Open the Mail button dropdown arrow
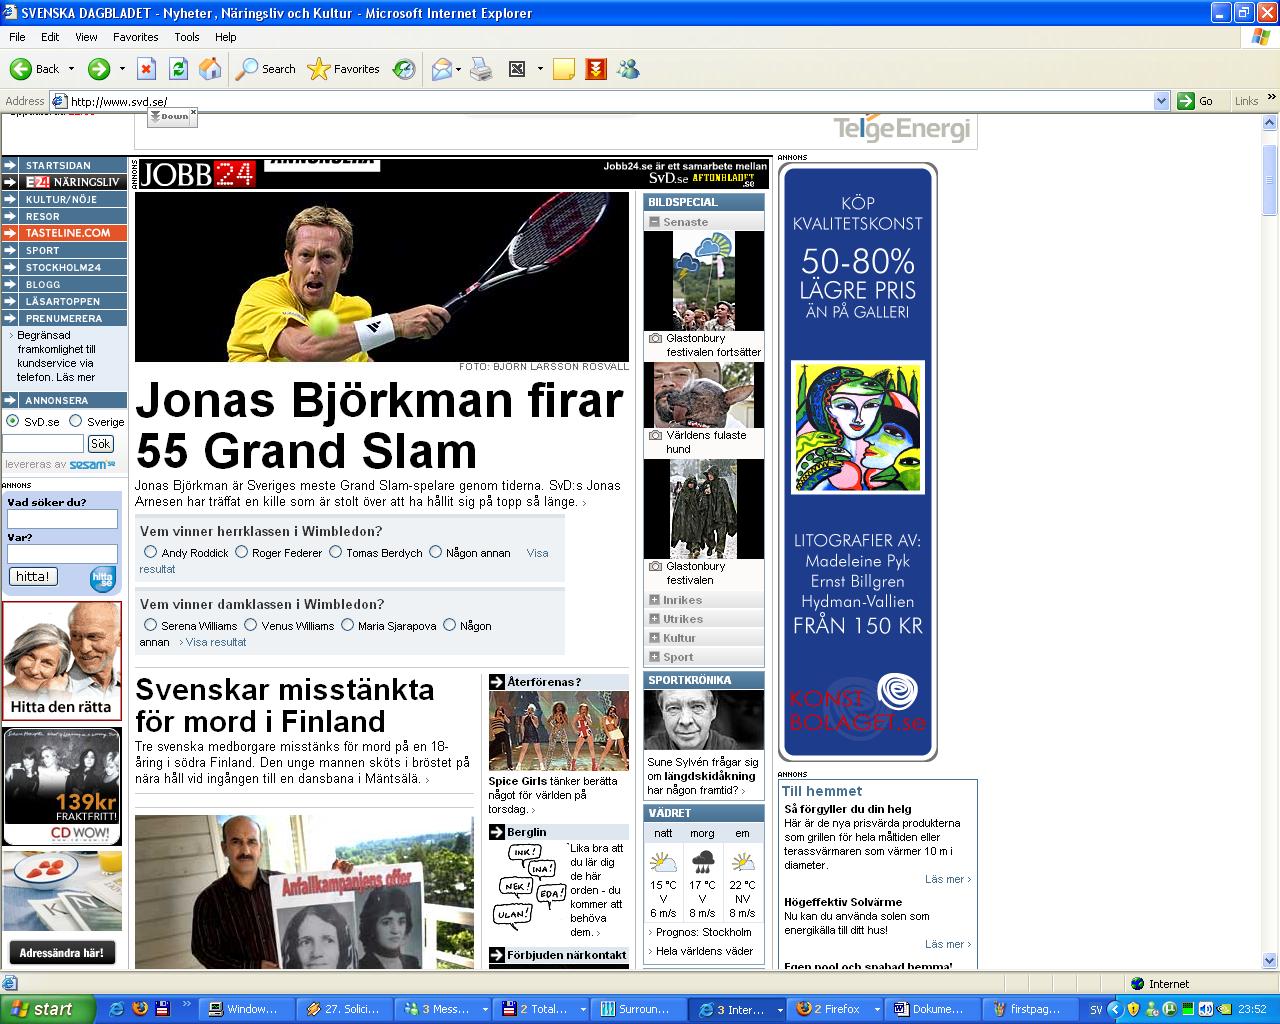The height and width of the screenshot is (1024, 1280). click(459, 69)
